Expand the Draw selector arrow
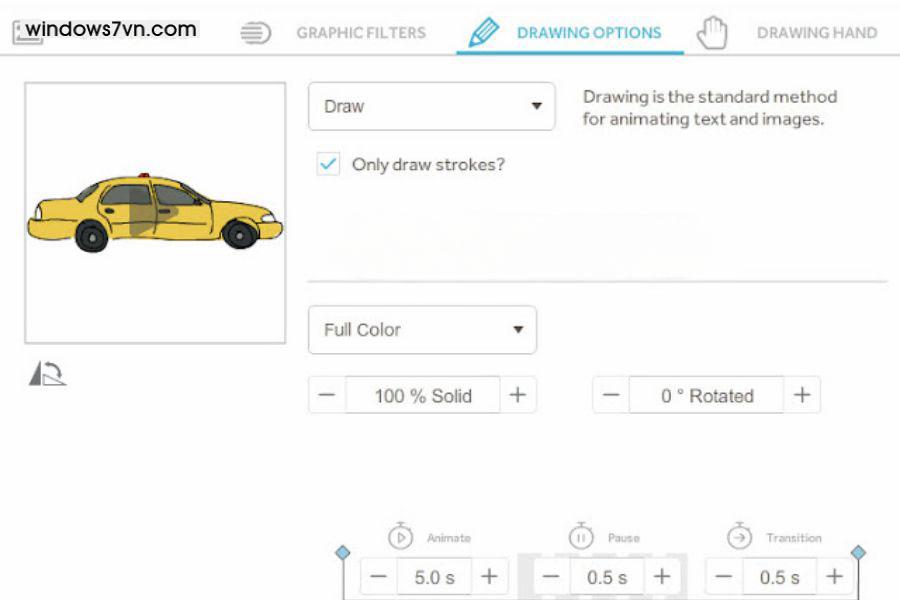 (x=537, y=105)
